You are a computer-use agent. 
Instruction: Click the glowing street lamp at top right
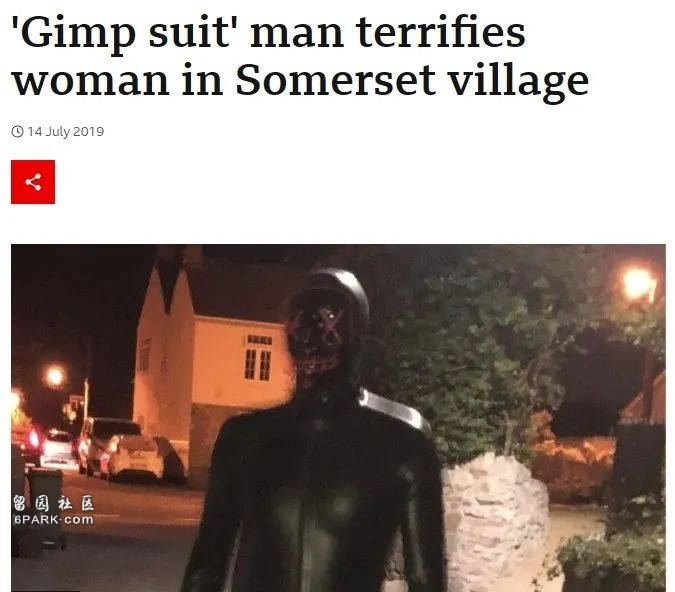(638, 284)
